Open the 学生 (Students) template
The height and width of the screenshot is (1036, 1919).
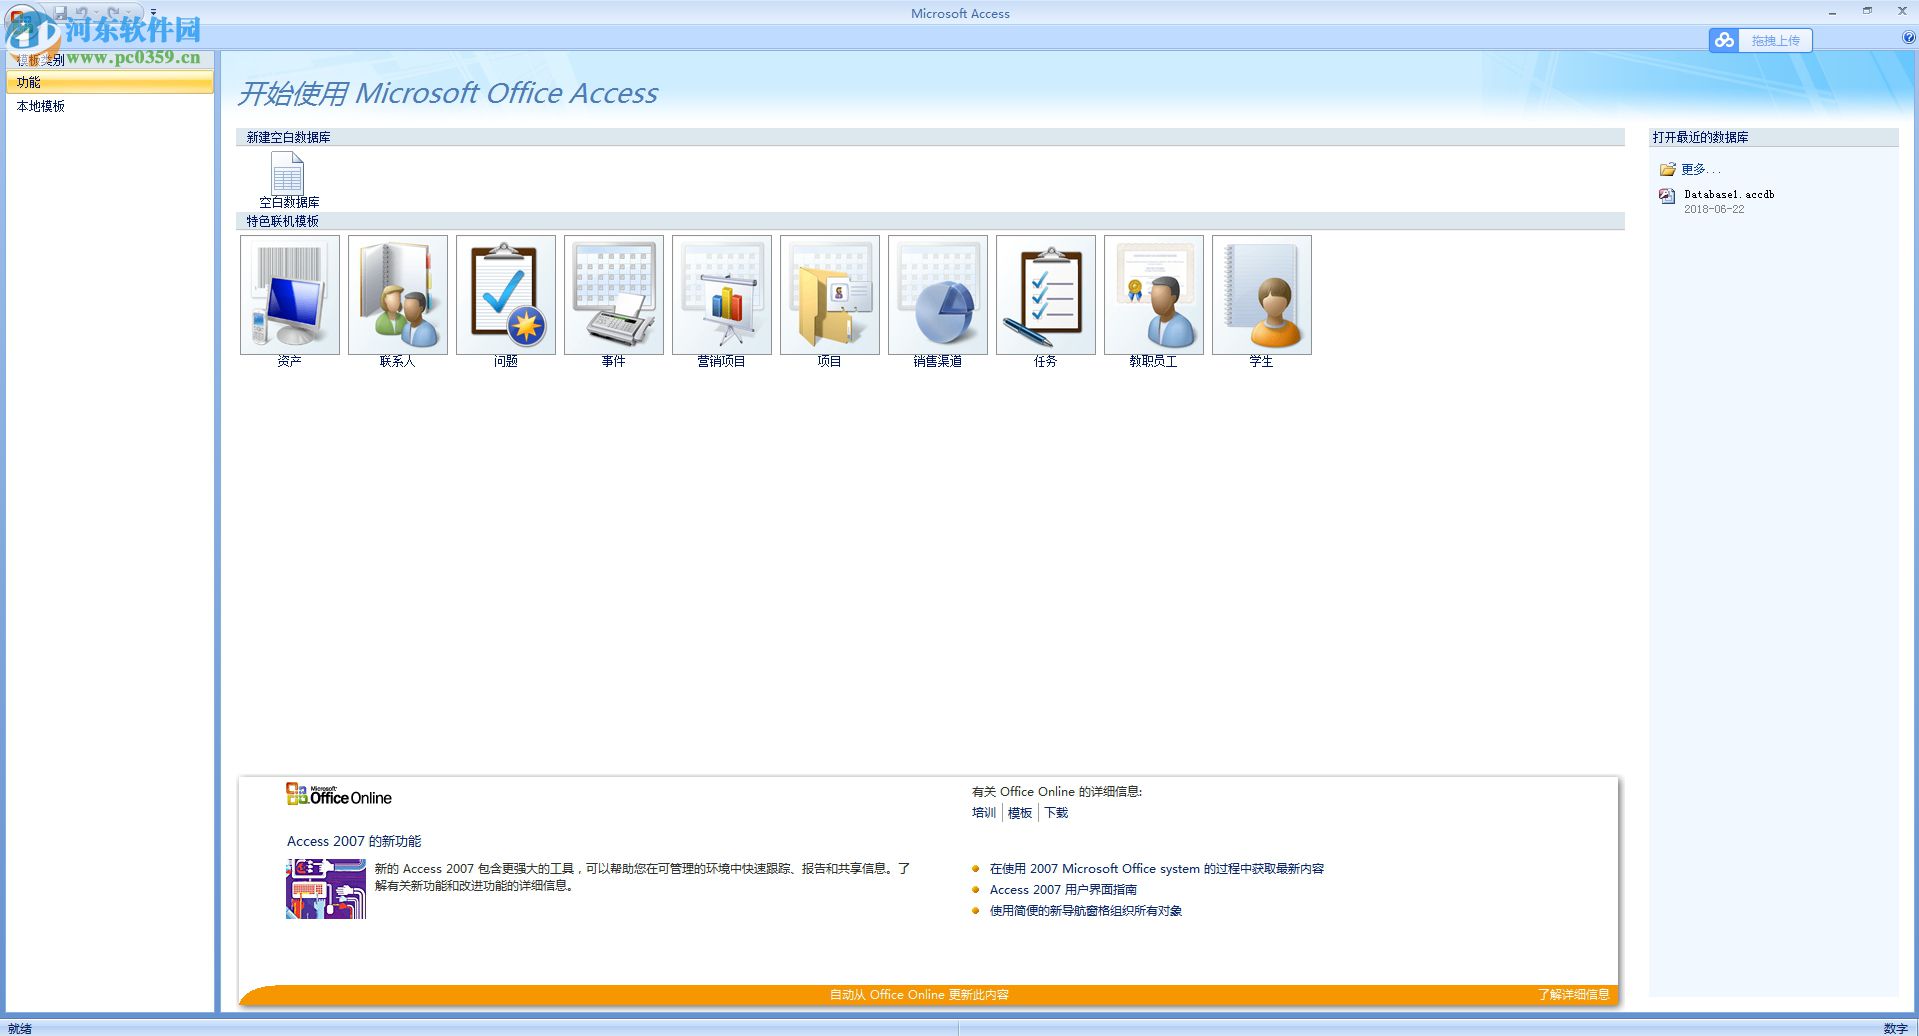[1261, 294]
